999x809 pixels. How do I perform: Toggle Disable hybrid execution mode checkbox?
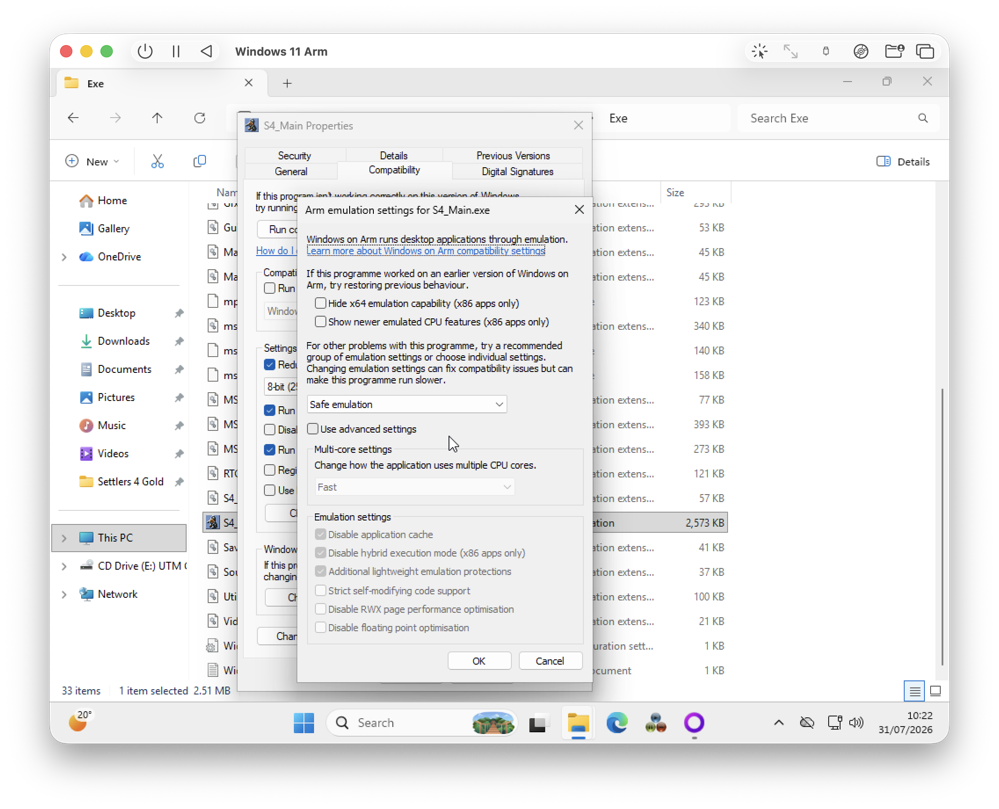tap(320, 553)
